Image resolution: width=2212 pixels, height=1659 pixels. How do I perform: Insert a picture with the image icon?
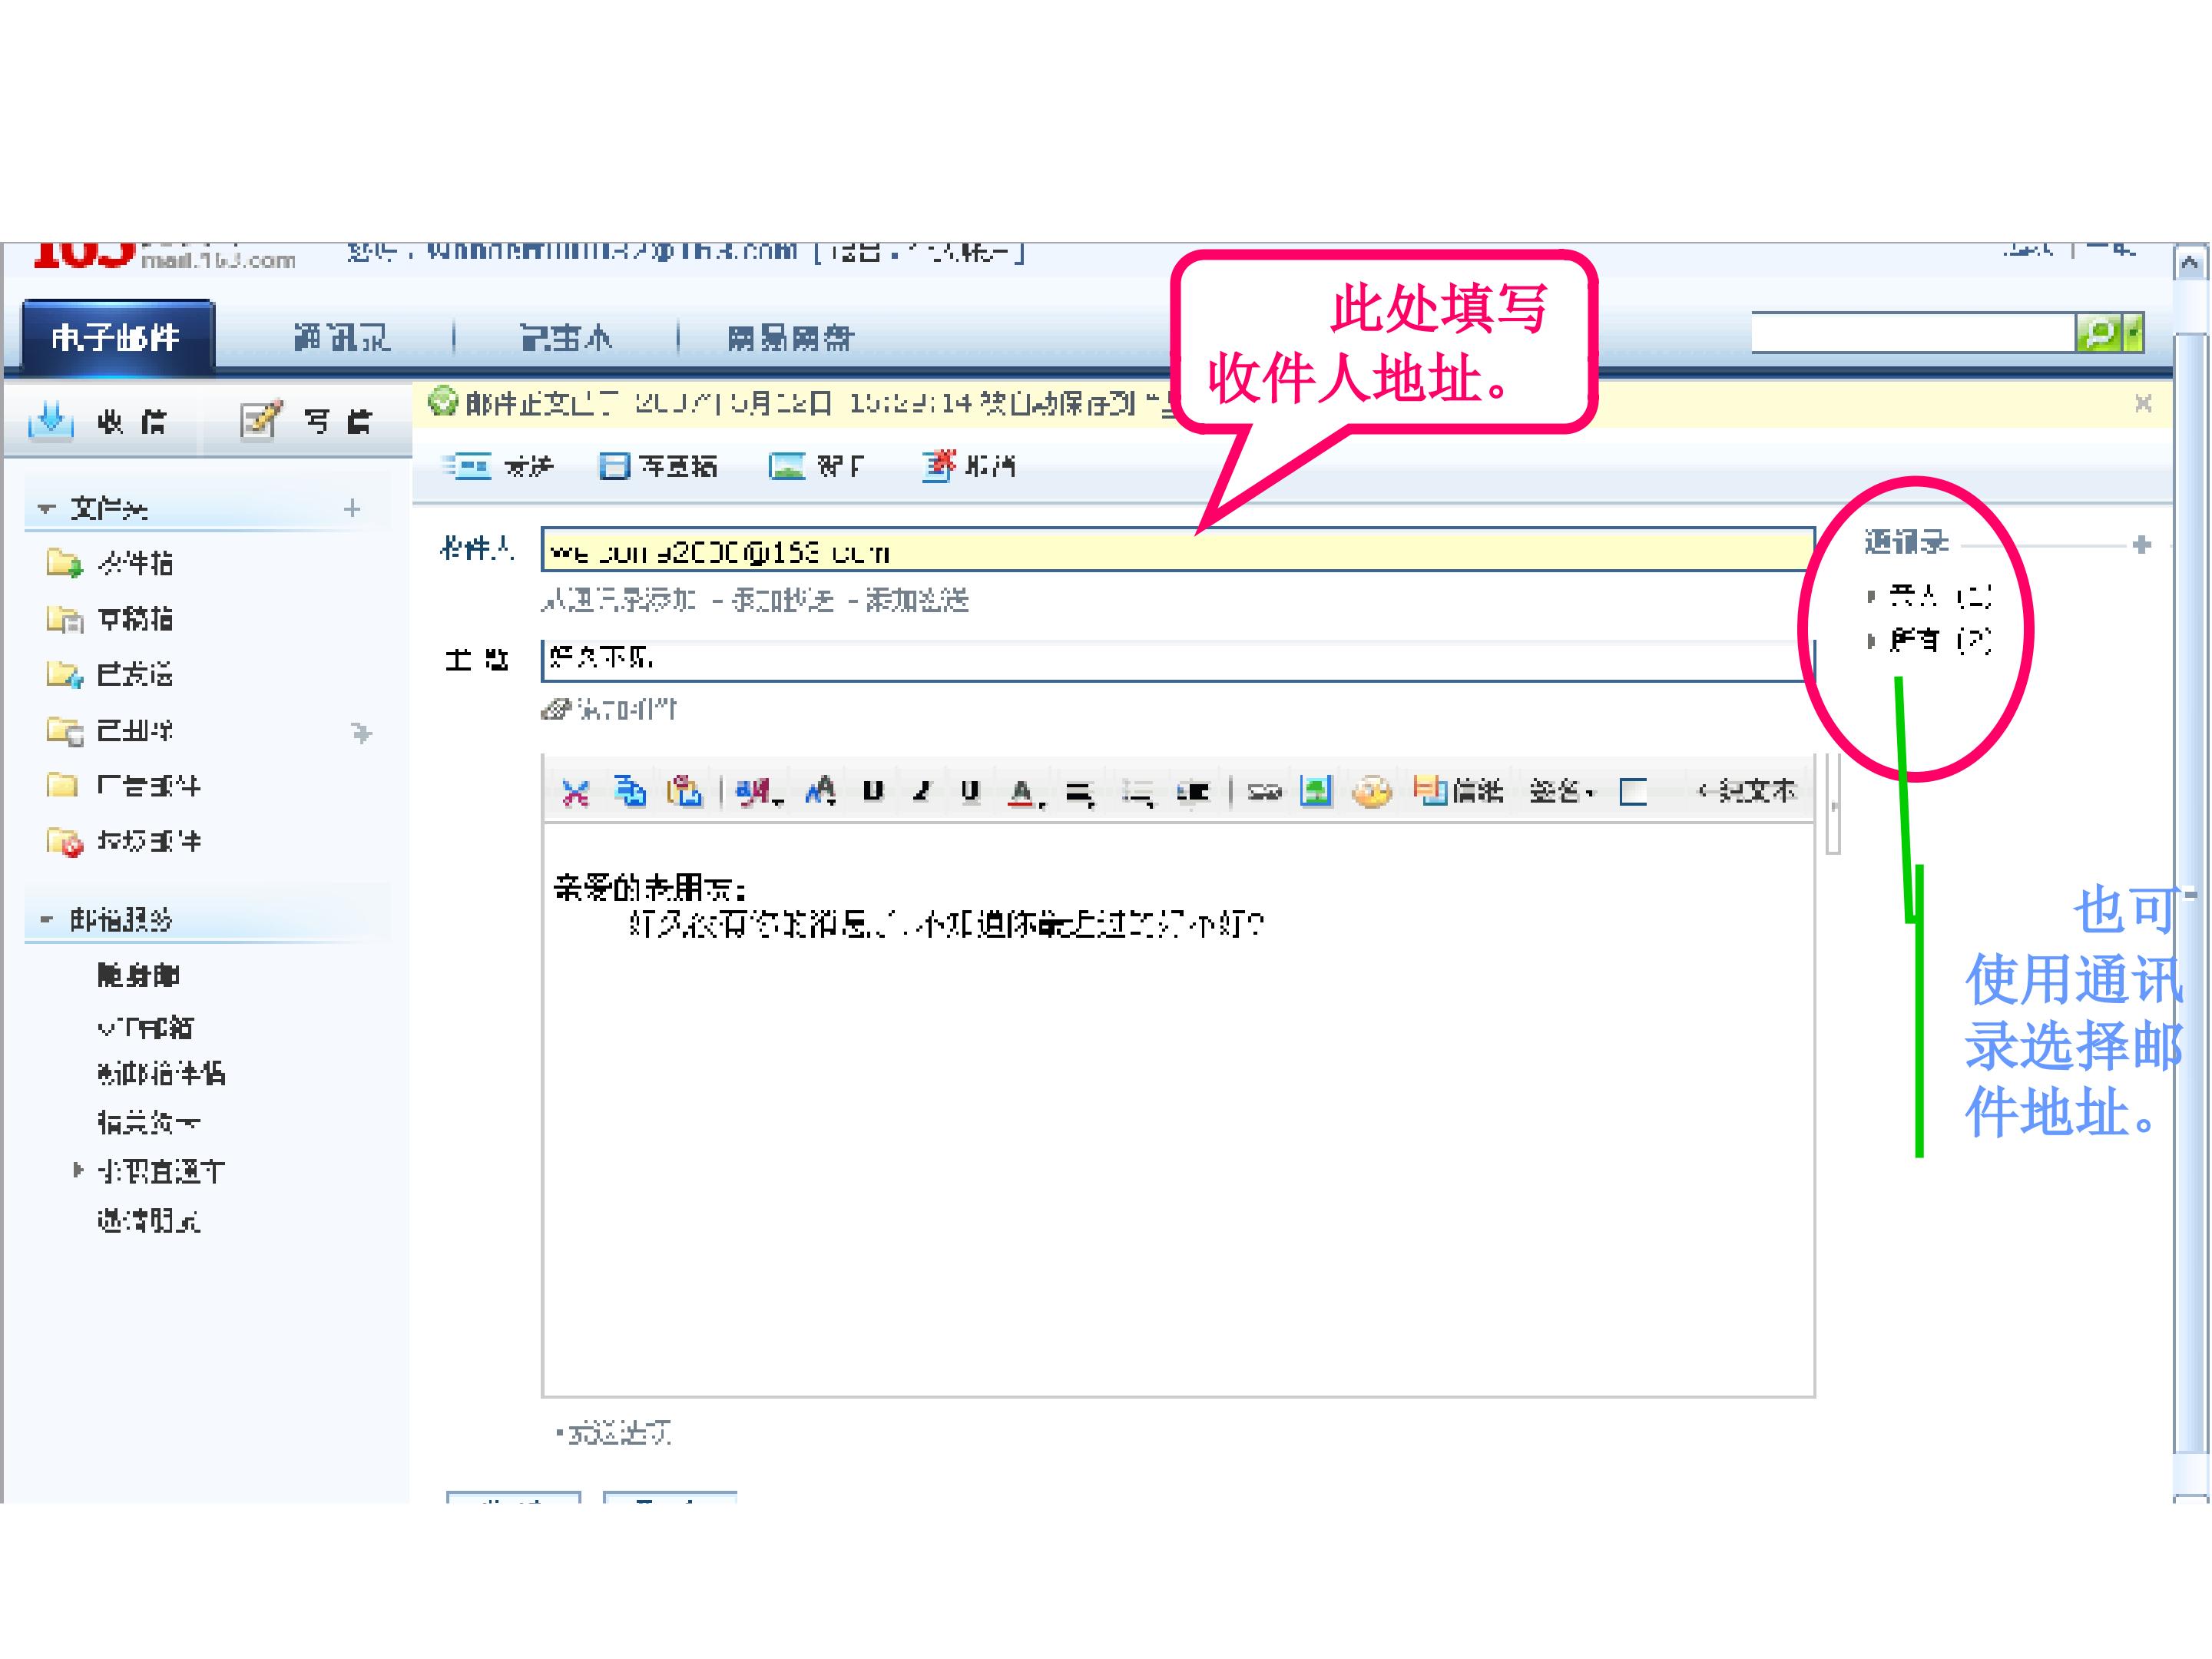(x=1316, y=792)
